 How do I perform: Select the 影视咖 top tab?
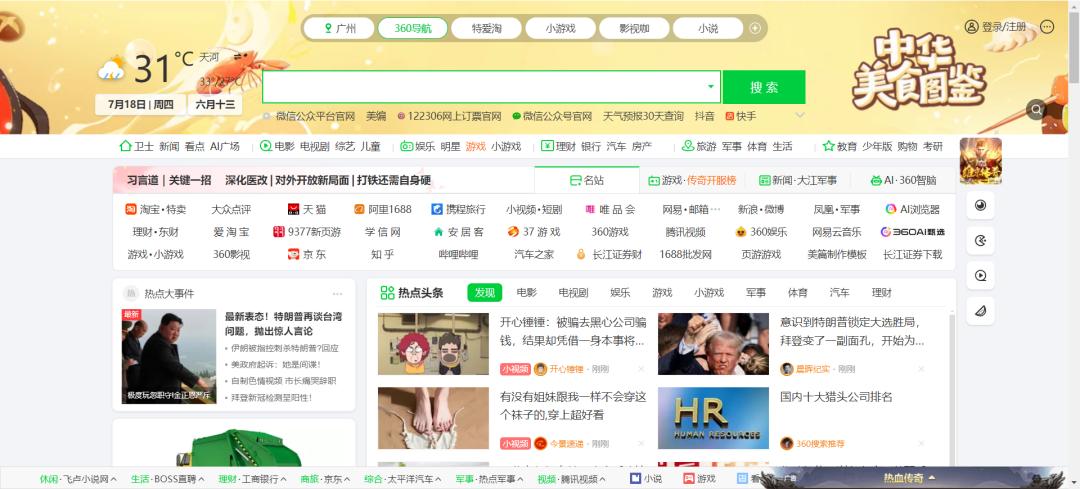[x=634, y=28]
